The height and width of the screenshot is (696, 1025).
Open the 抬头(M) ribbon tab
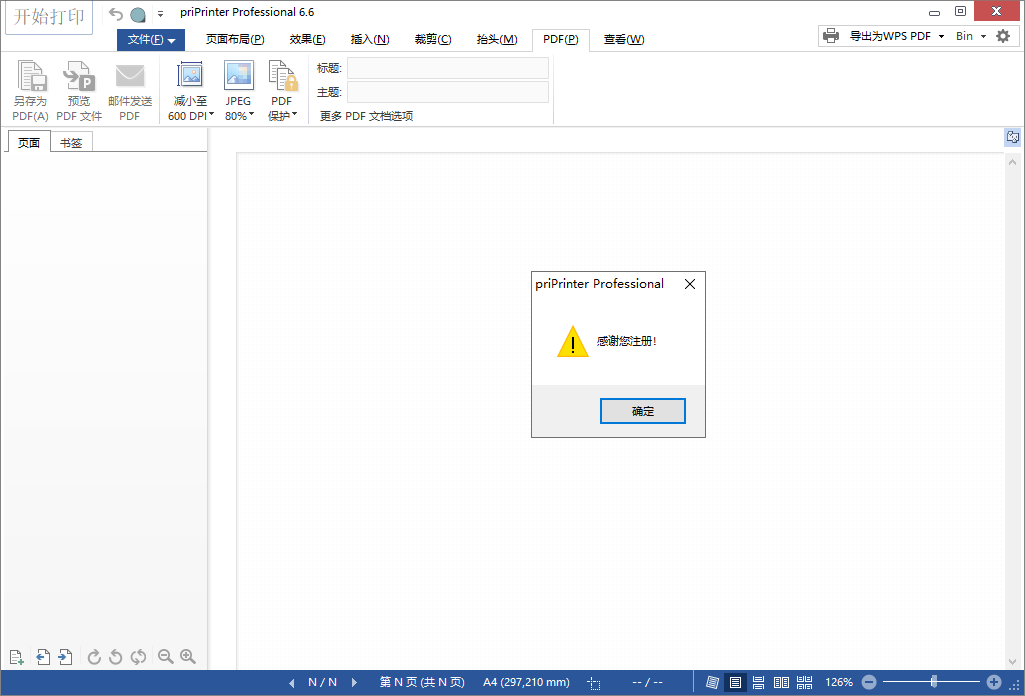pos(497,39)
